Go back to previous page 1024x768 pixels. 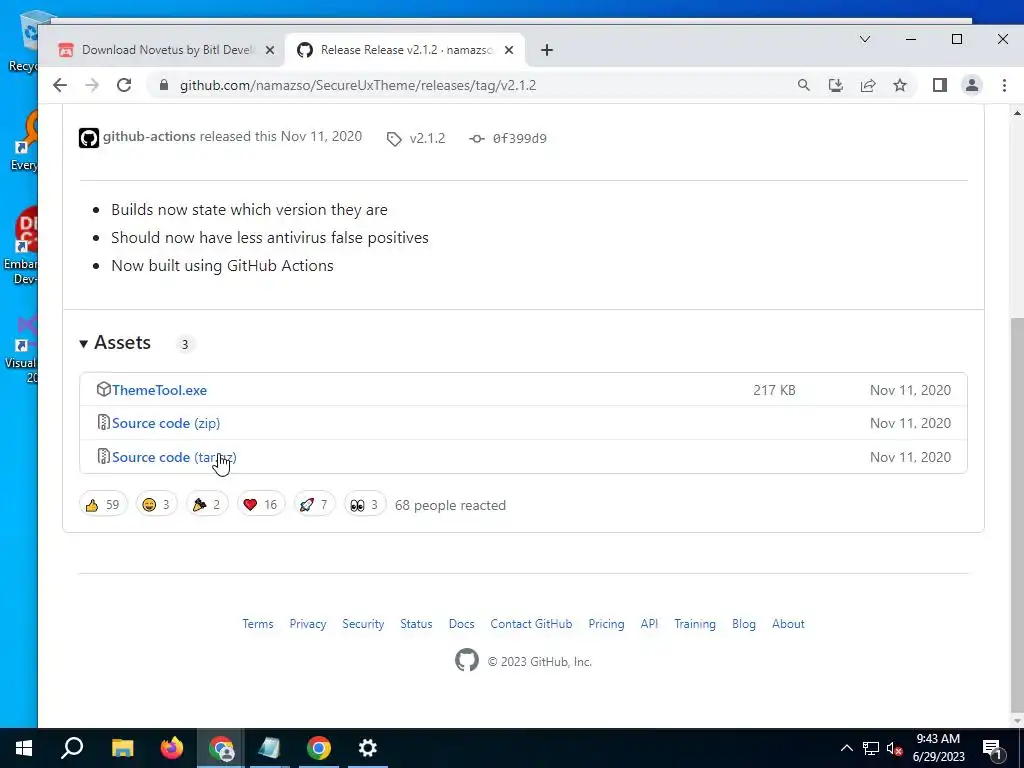pos(60,86)
